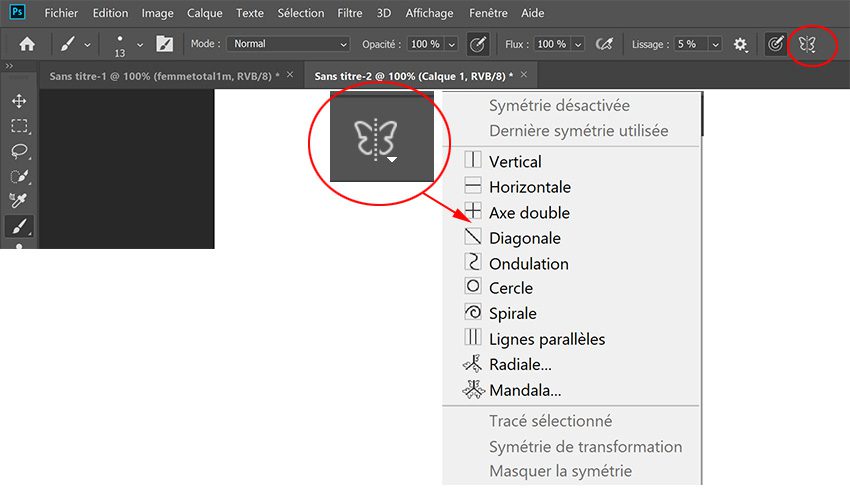Open the Flux slider dropdown arrow

pyautogui.click(x=578, y=44)
